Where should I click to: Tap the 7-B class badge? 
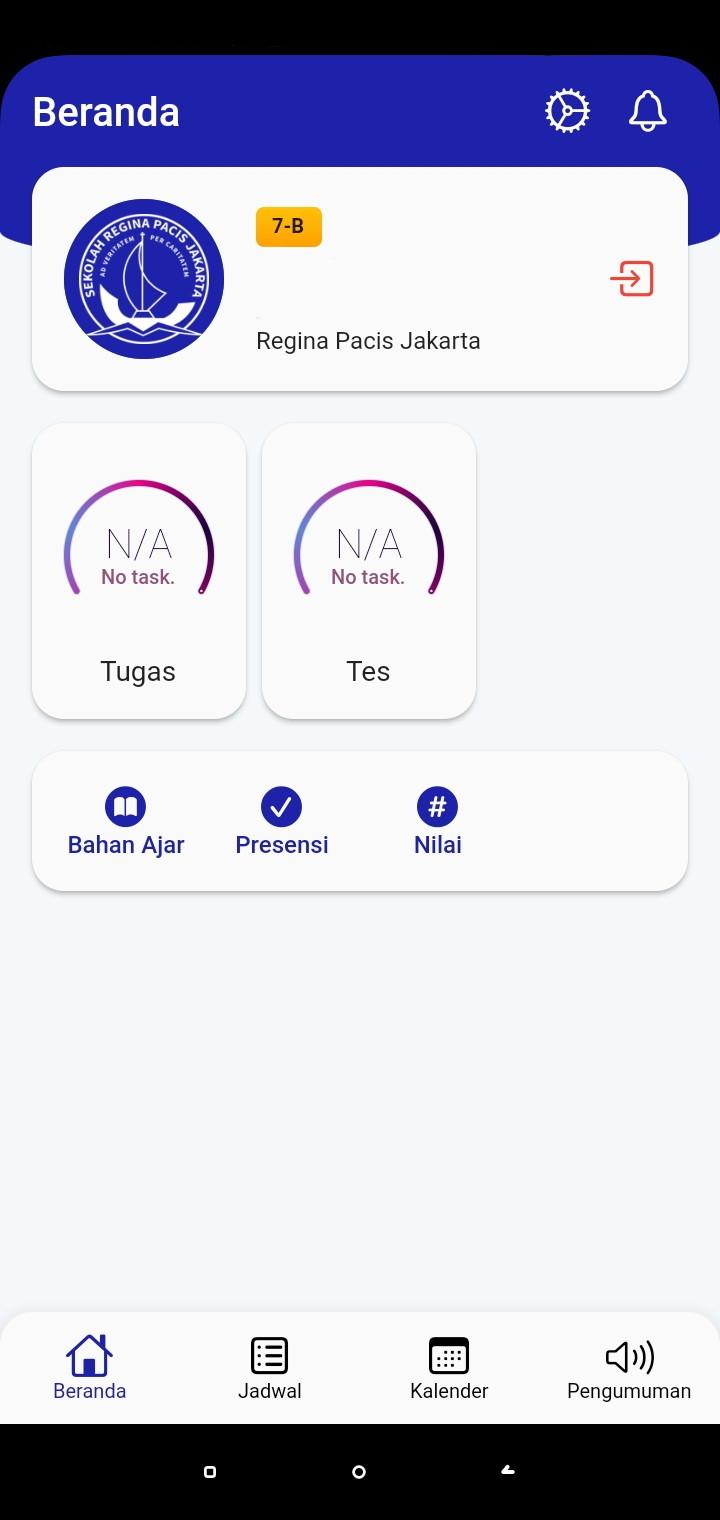[x=289, y=227]
